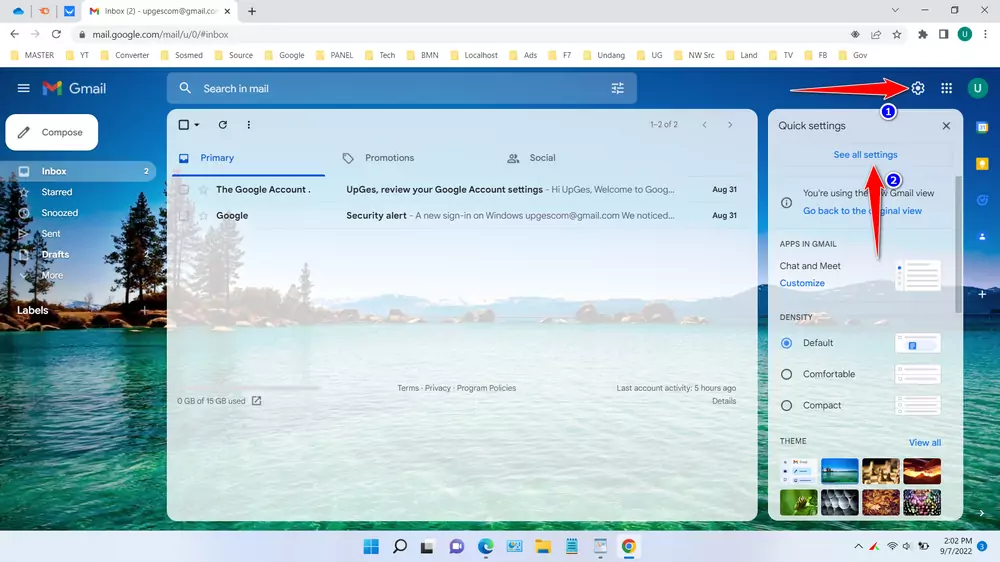Screen dimensions: 1000x562
Task: Check the Security alert email row
Action: tap(184, 216)
